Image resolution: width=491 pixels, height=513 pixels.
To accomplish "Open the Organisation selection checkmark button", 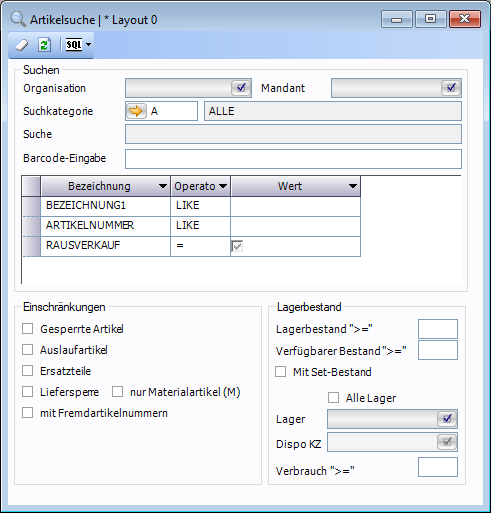I will click(241, 88).
